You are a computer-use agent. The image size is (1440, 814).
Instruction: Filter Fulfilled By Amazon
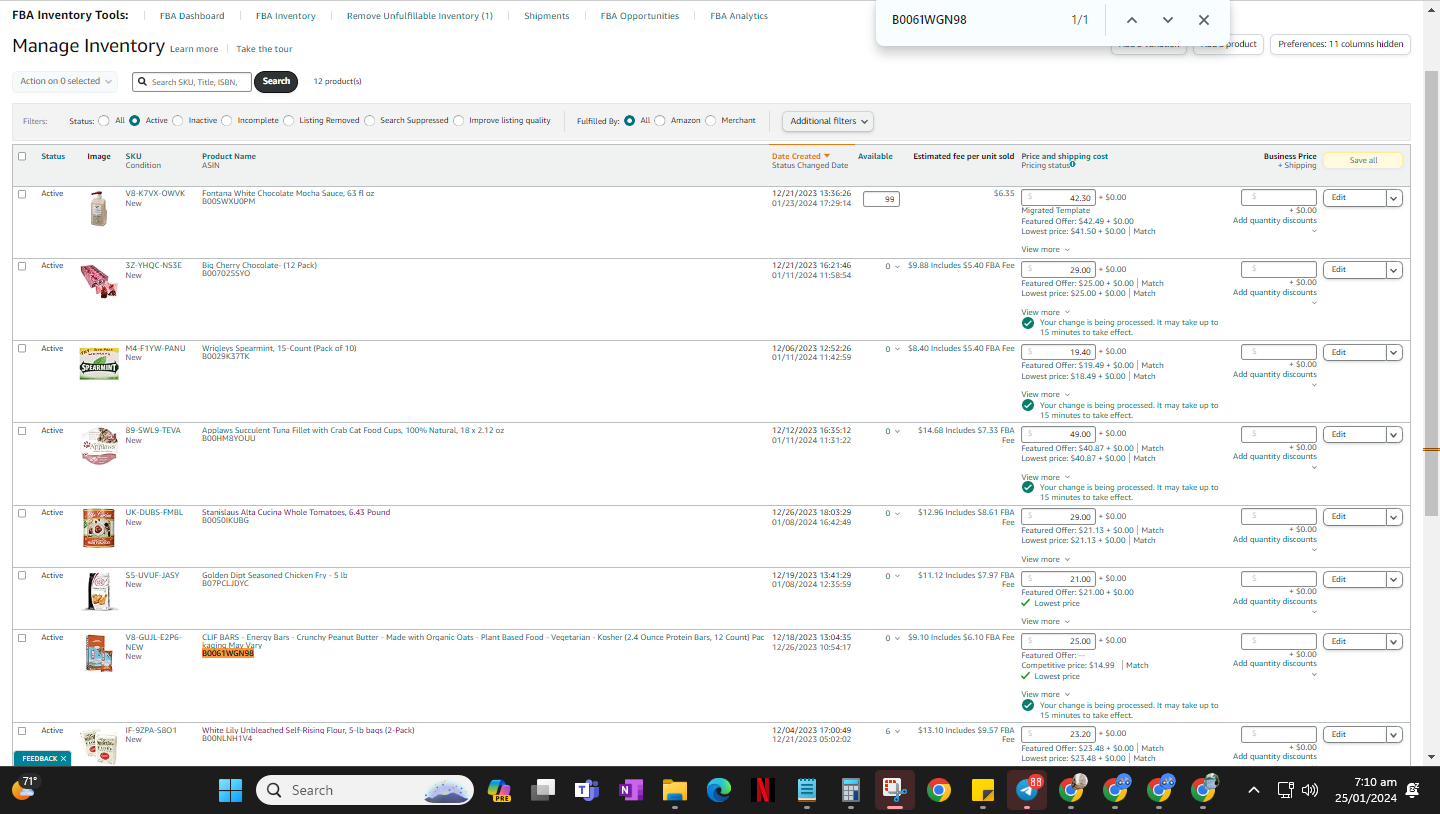(660, 121)
